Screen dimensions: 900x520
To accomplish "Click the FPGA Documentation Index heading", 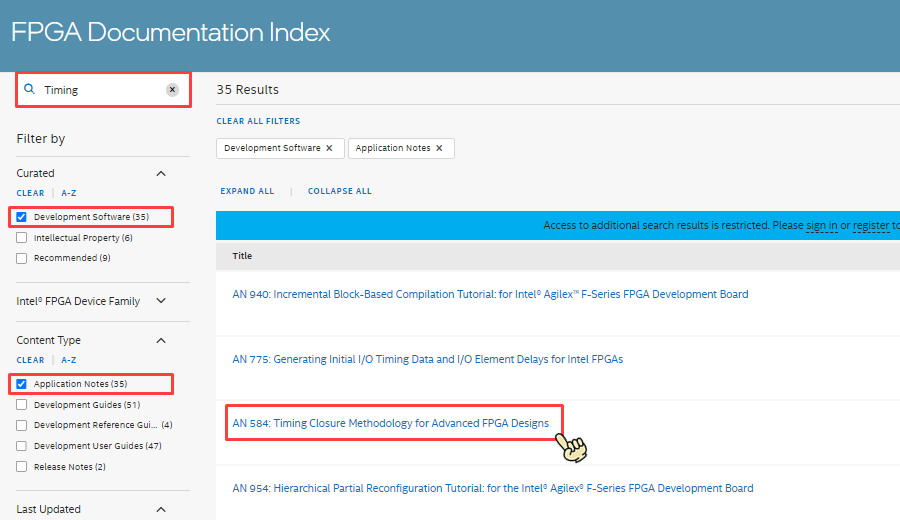I will pos(170,32).
